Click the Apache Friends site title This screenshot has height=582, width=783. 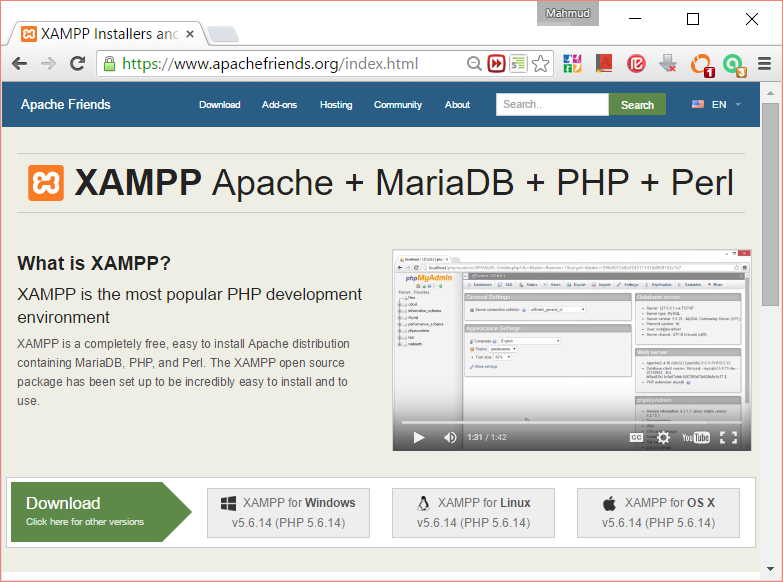(65, 104)
